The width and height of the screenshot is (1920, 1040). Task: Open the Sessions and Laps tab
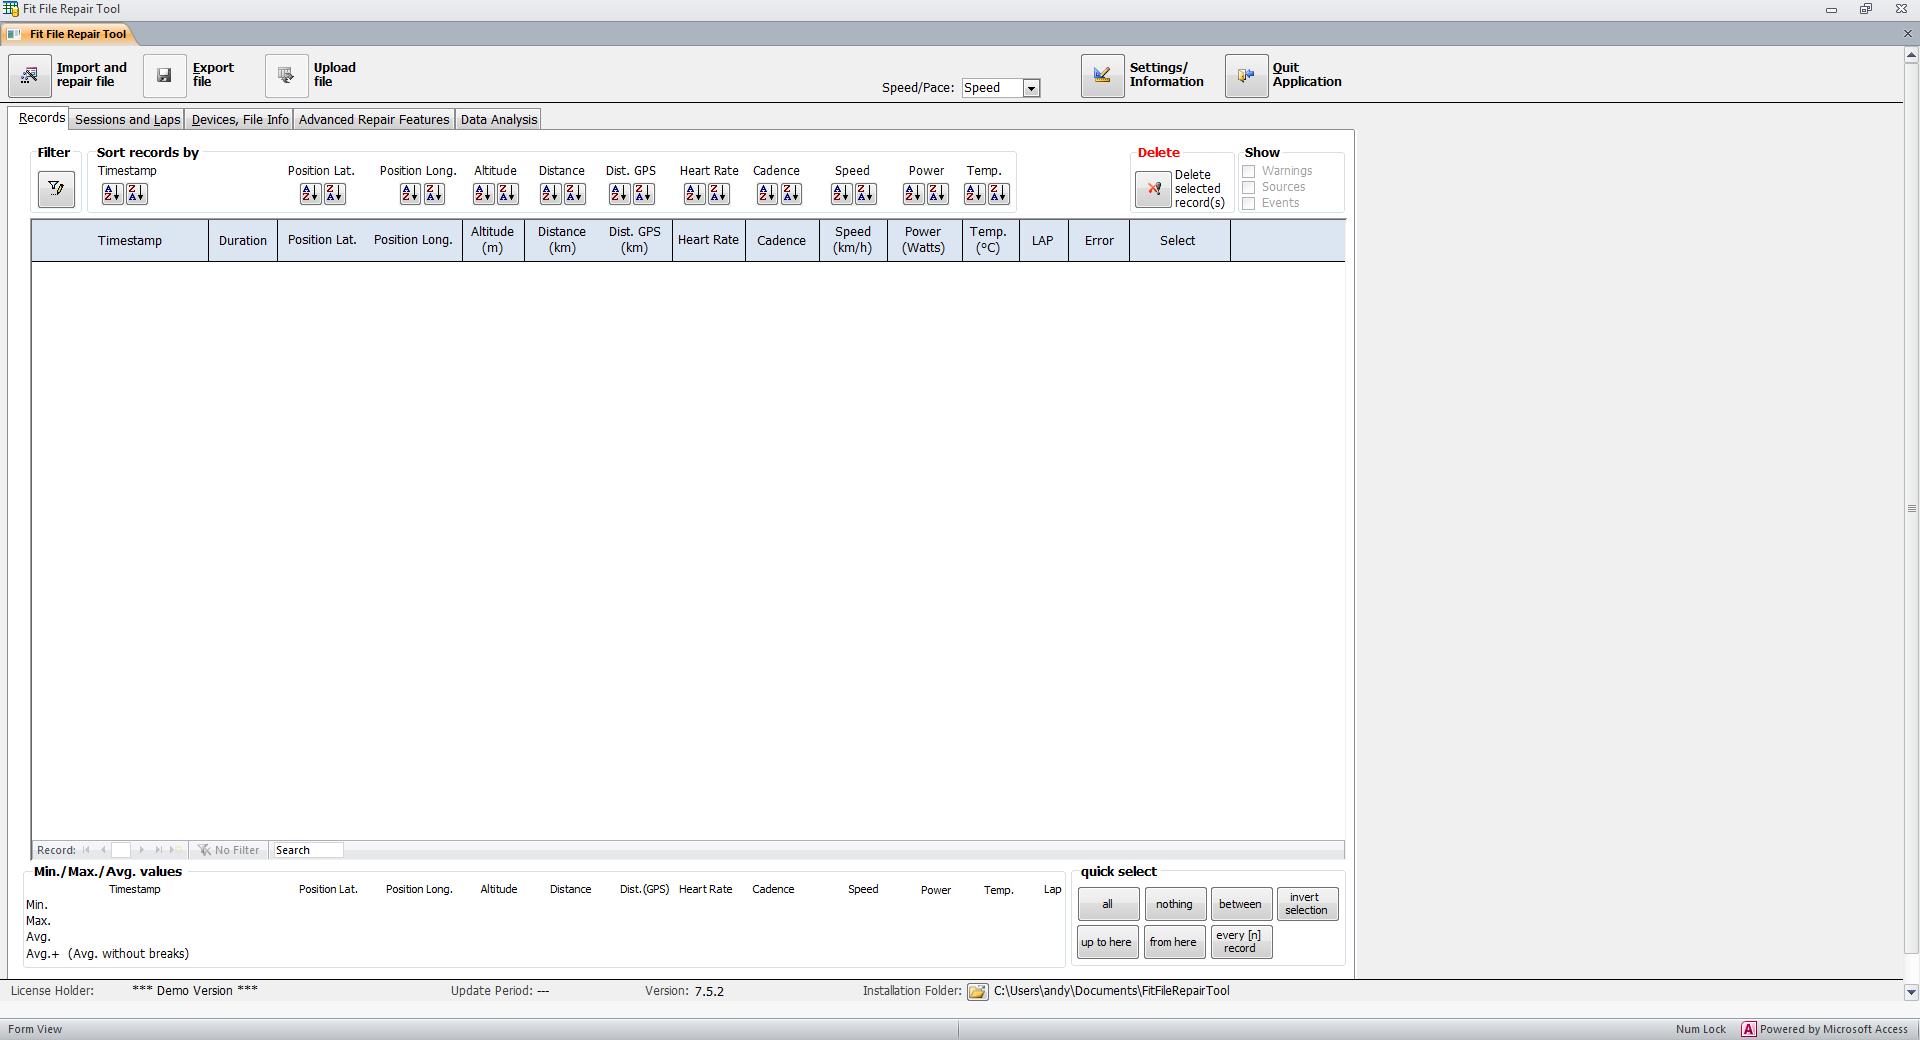click(127, 119)
